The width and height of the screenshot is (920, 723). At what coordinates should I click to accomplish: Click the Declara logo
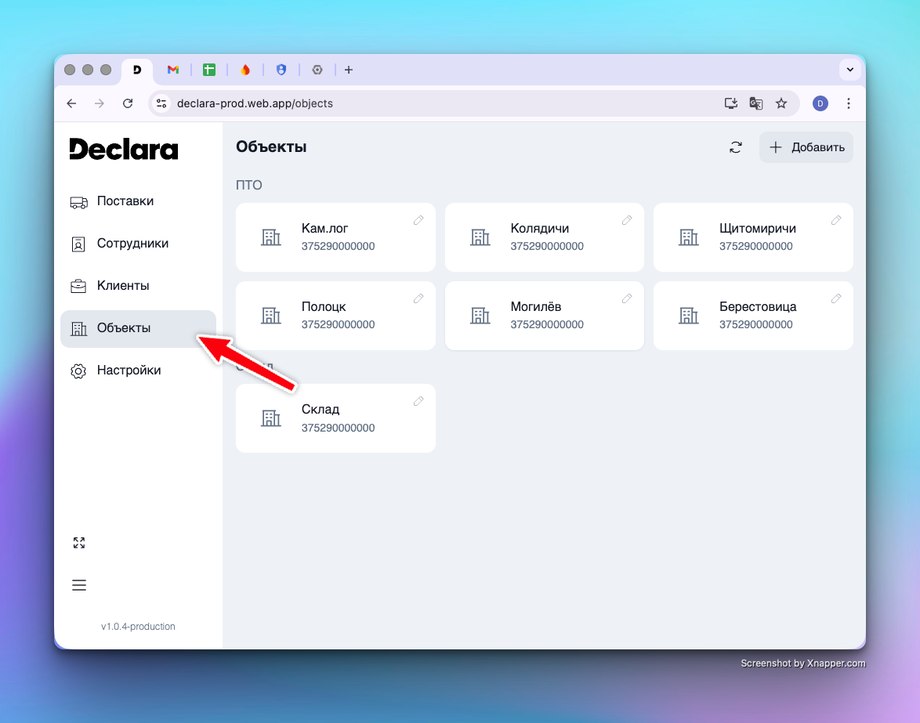[x=124, y=149]
